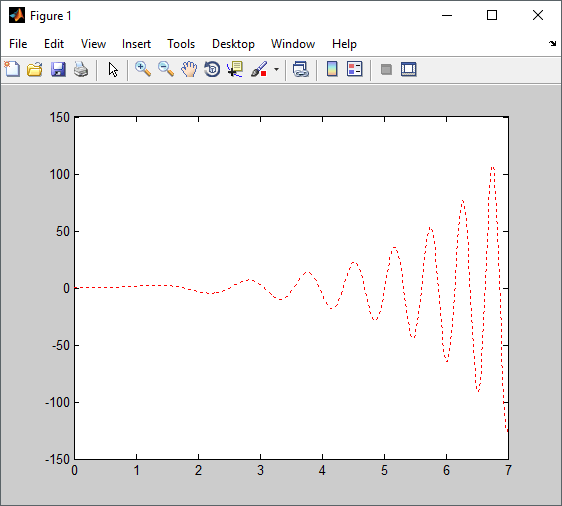This screenshot has height=506, width=562.
Task: Open the Tools menu
Action: pyautogui.click(x=181, y=44)
